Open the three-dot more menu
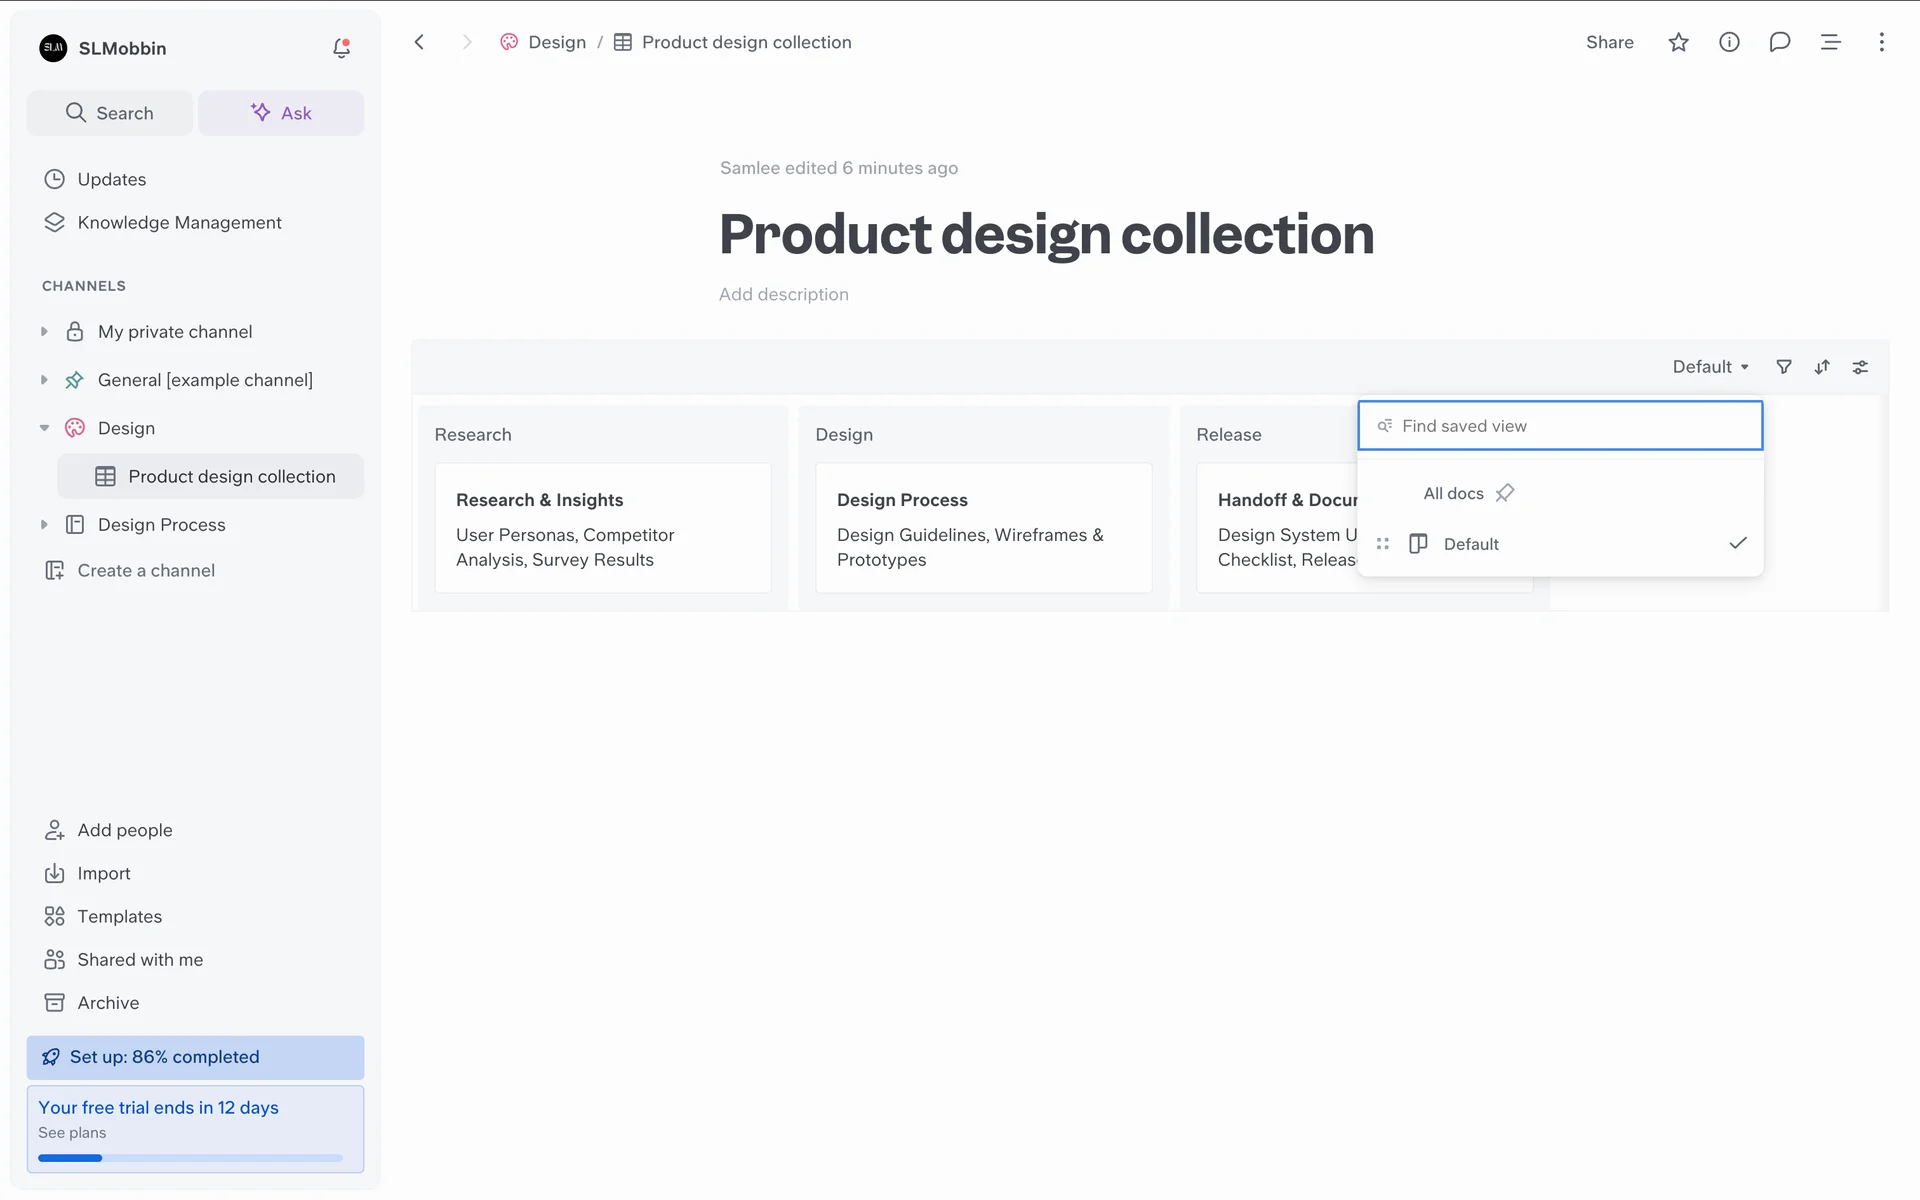 (1881, 42)
